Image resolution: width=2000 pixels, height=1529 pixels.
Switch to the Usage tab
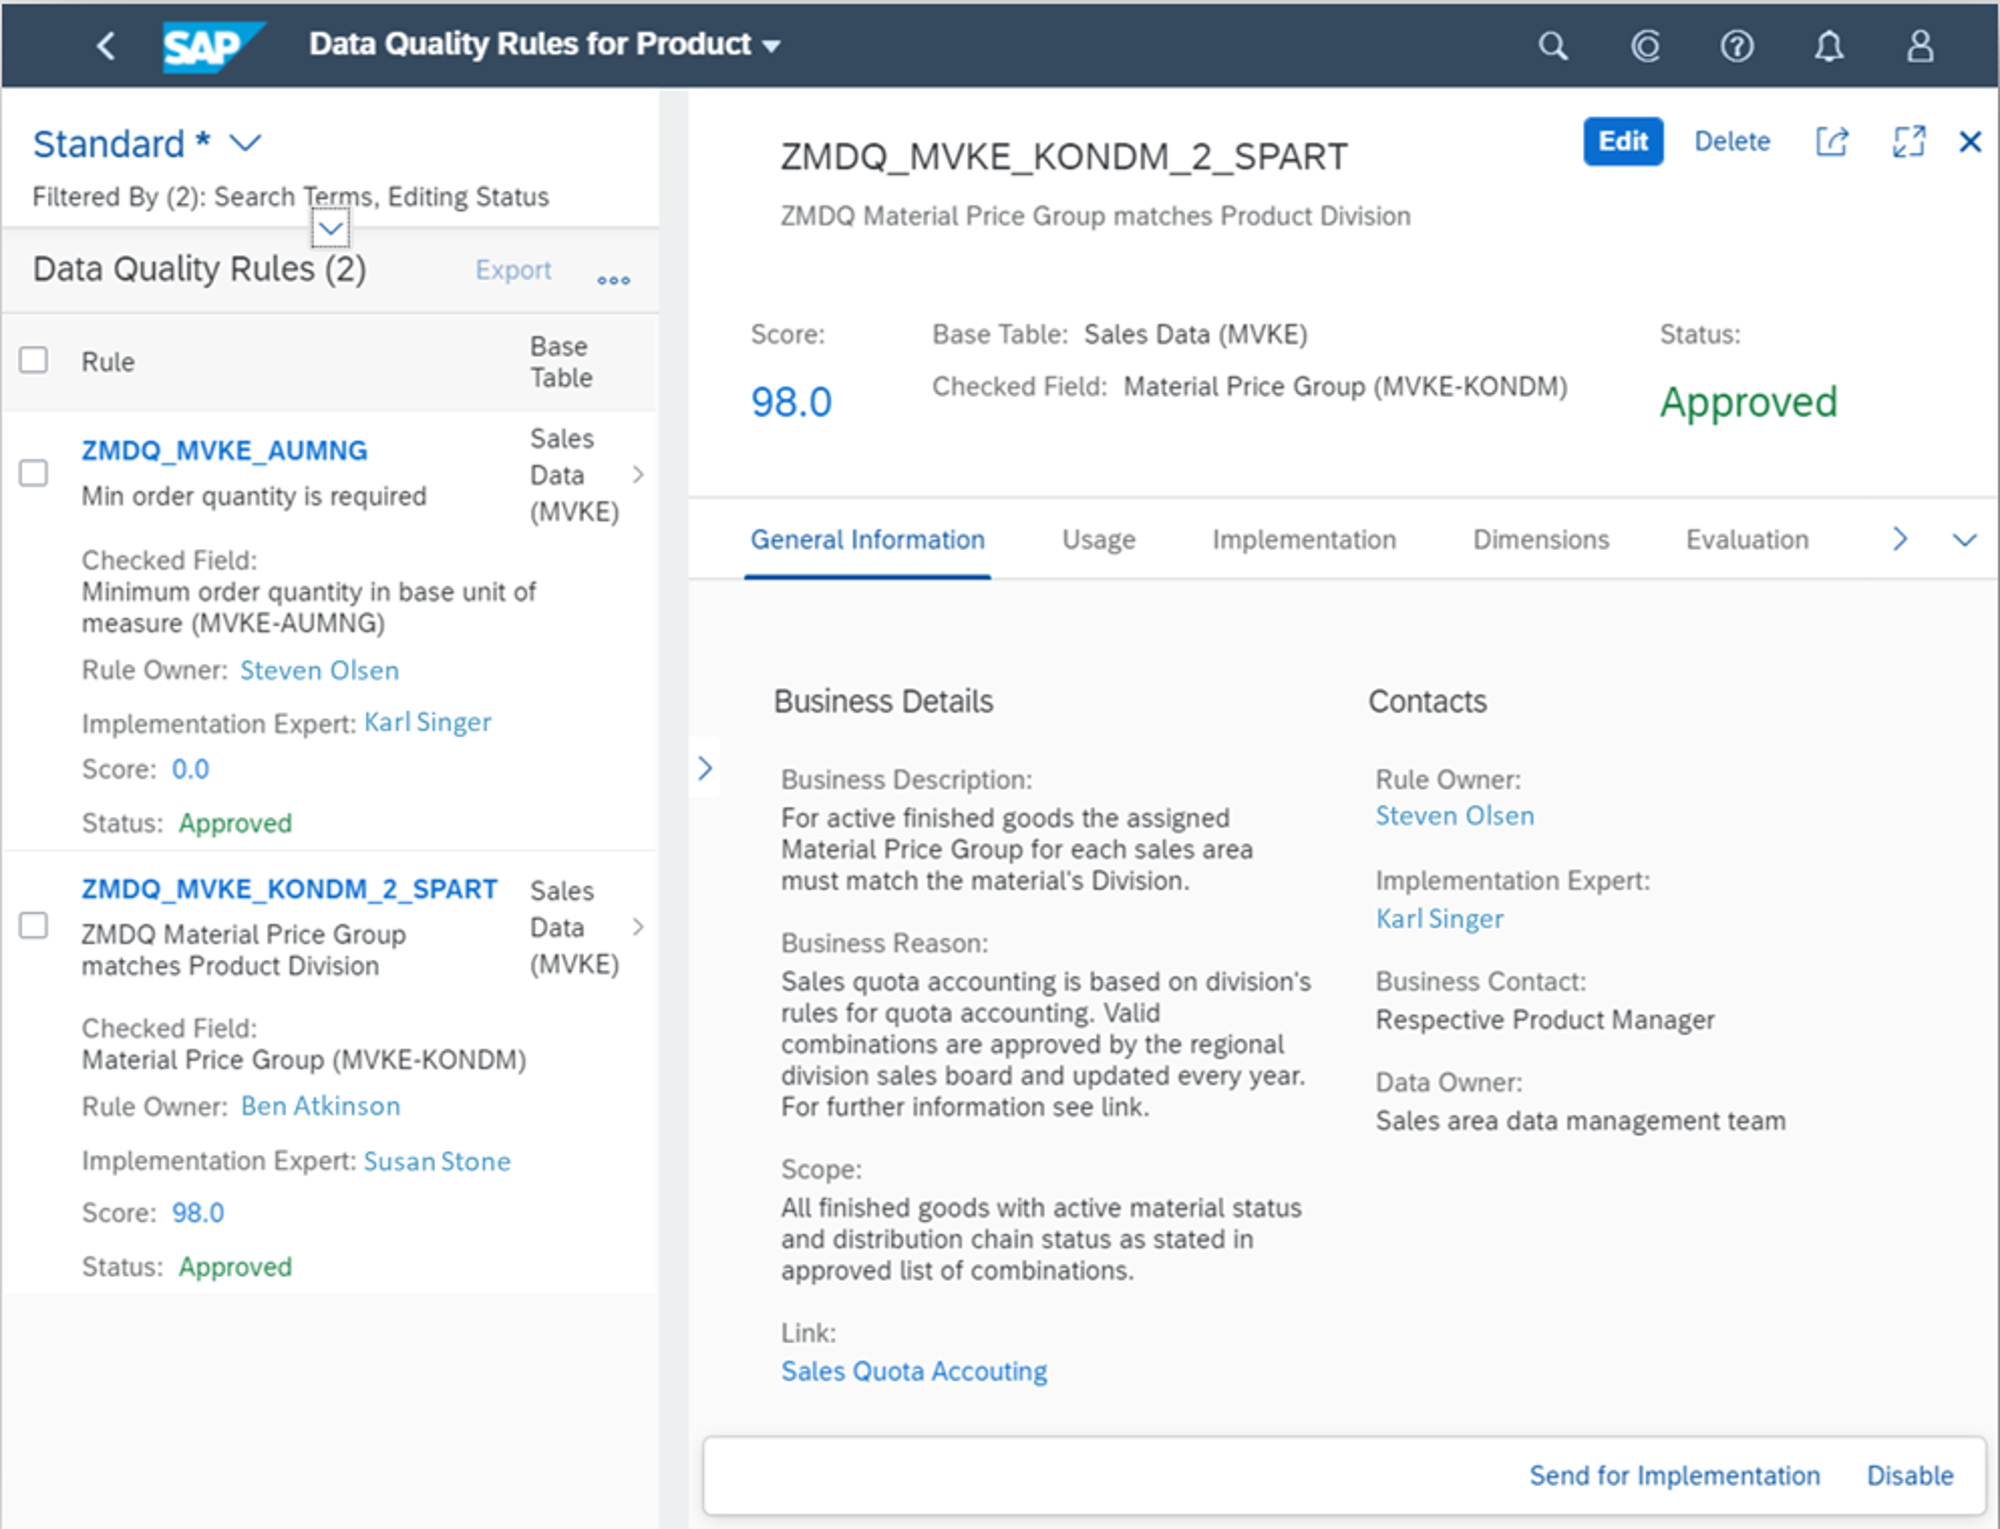coord(1098,540)
